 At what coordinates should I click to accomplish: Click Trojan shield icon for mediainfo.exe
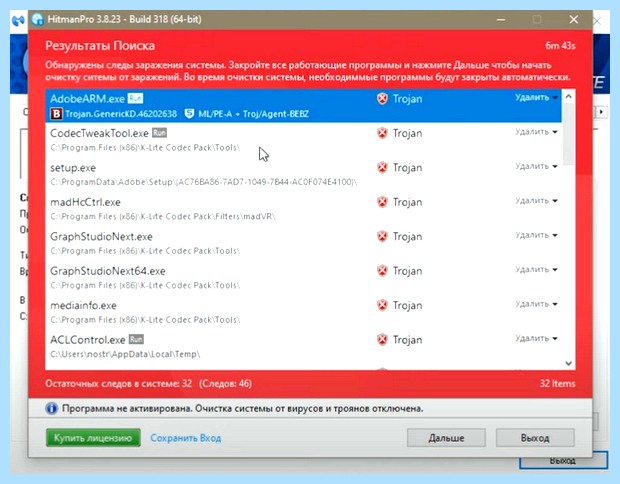pyautogui.click(x=382, y=305)
